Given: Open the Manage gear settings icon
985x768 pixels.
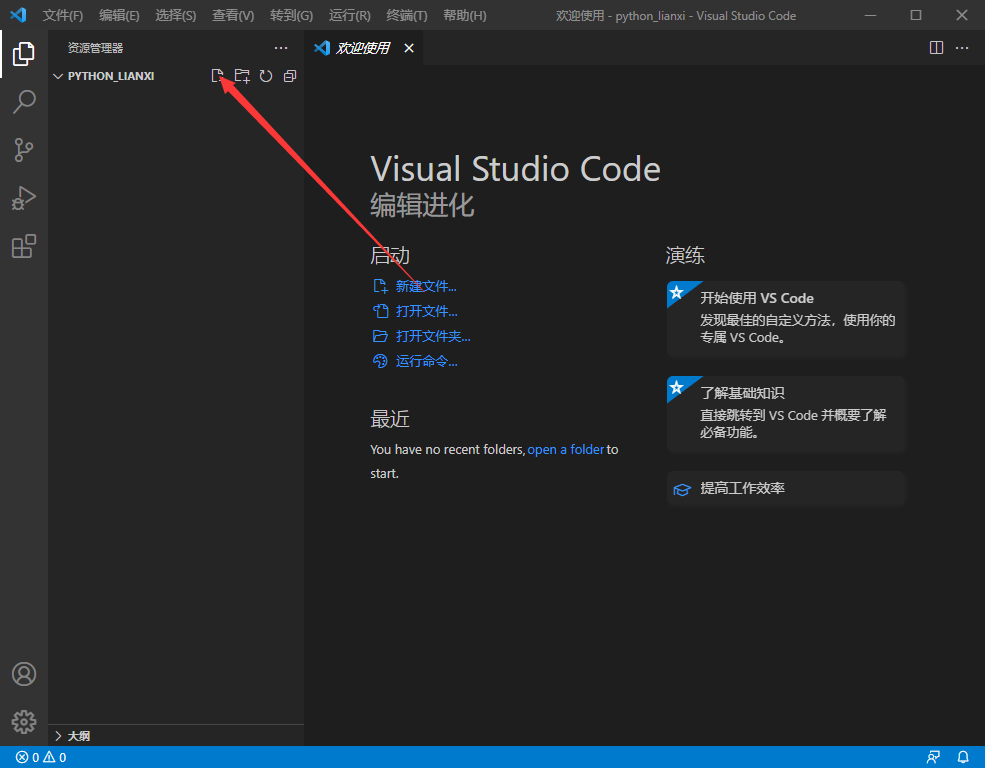Looking at the screenshot, I should tap(24, 722).
